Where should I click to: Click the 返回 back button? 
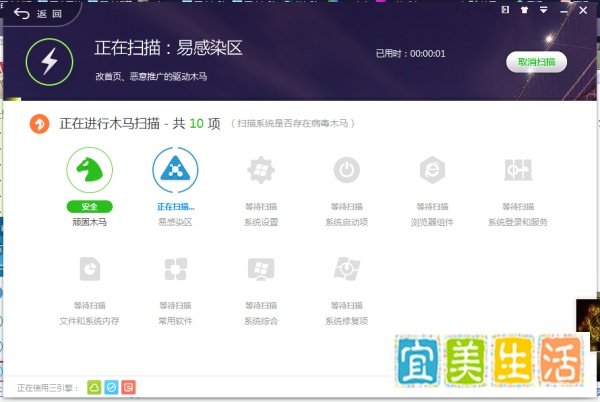click(x=38, y=14)
